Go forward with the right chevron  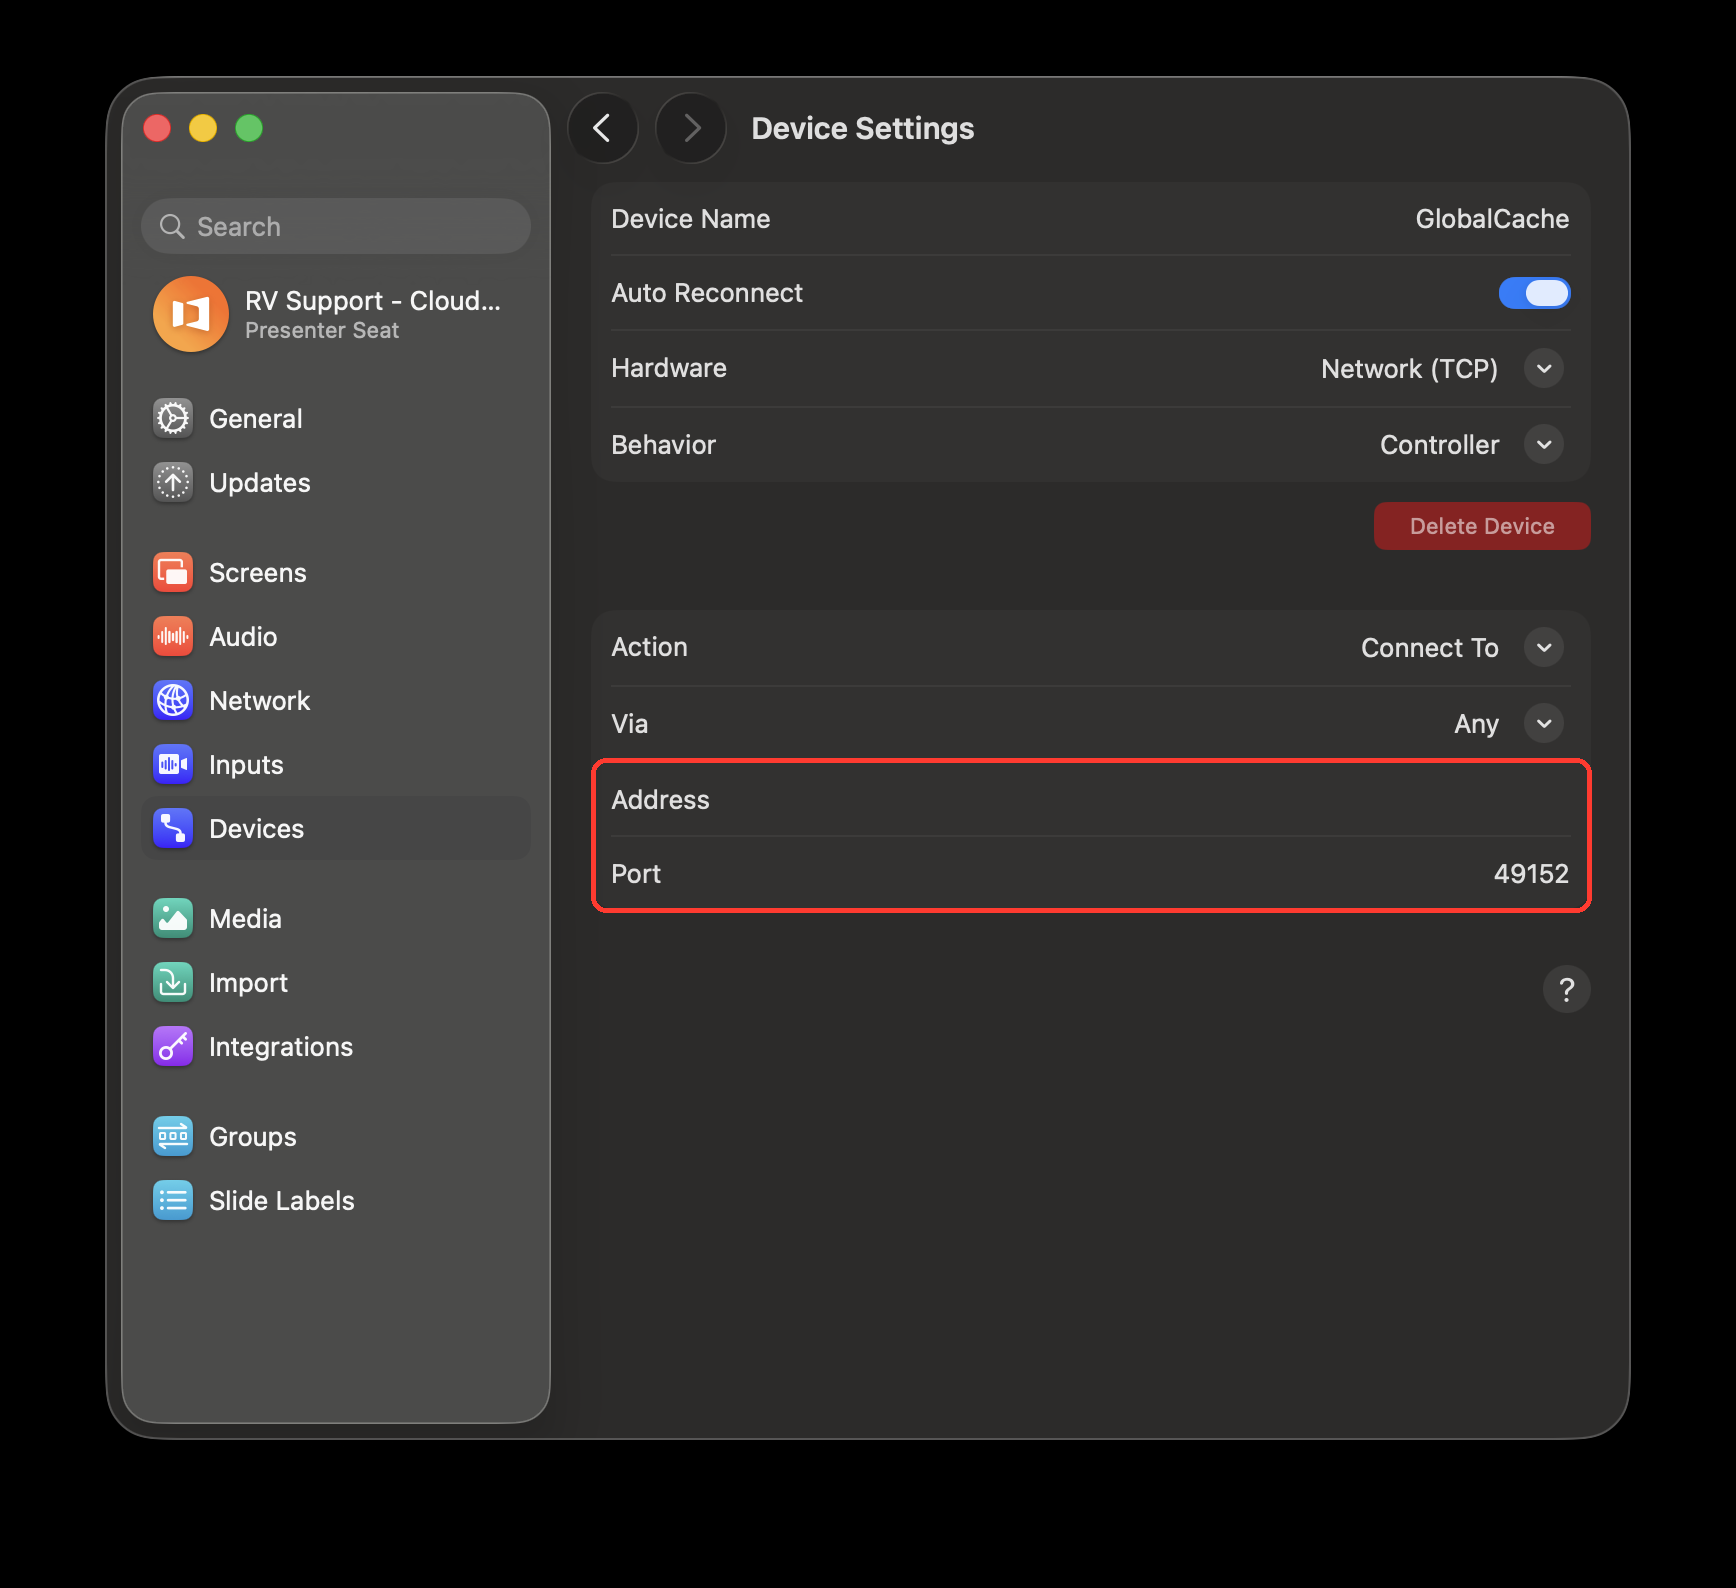tap(691, 128)
